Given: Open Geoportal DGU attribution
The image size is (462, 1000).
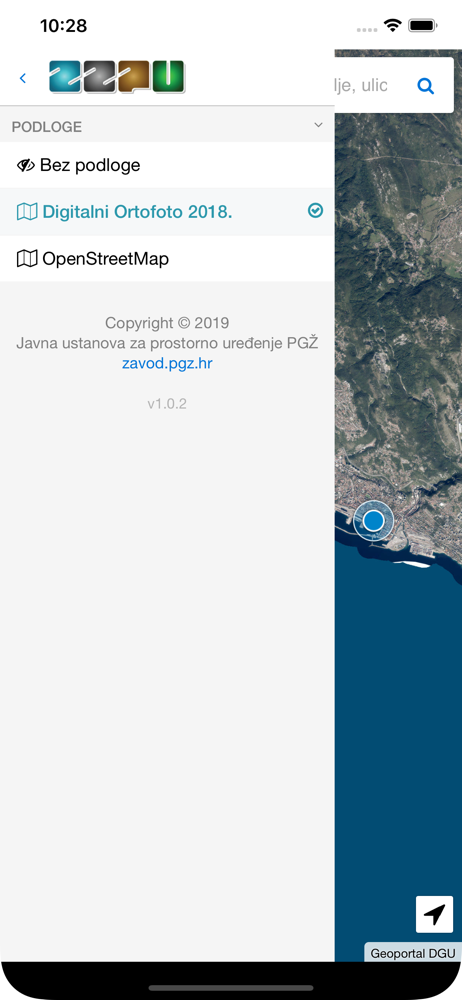Looking at the screenshot, I should click(x=413, y=953).
